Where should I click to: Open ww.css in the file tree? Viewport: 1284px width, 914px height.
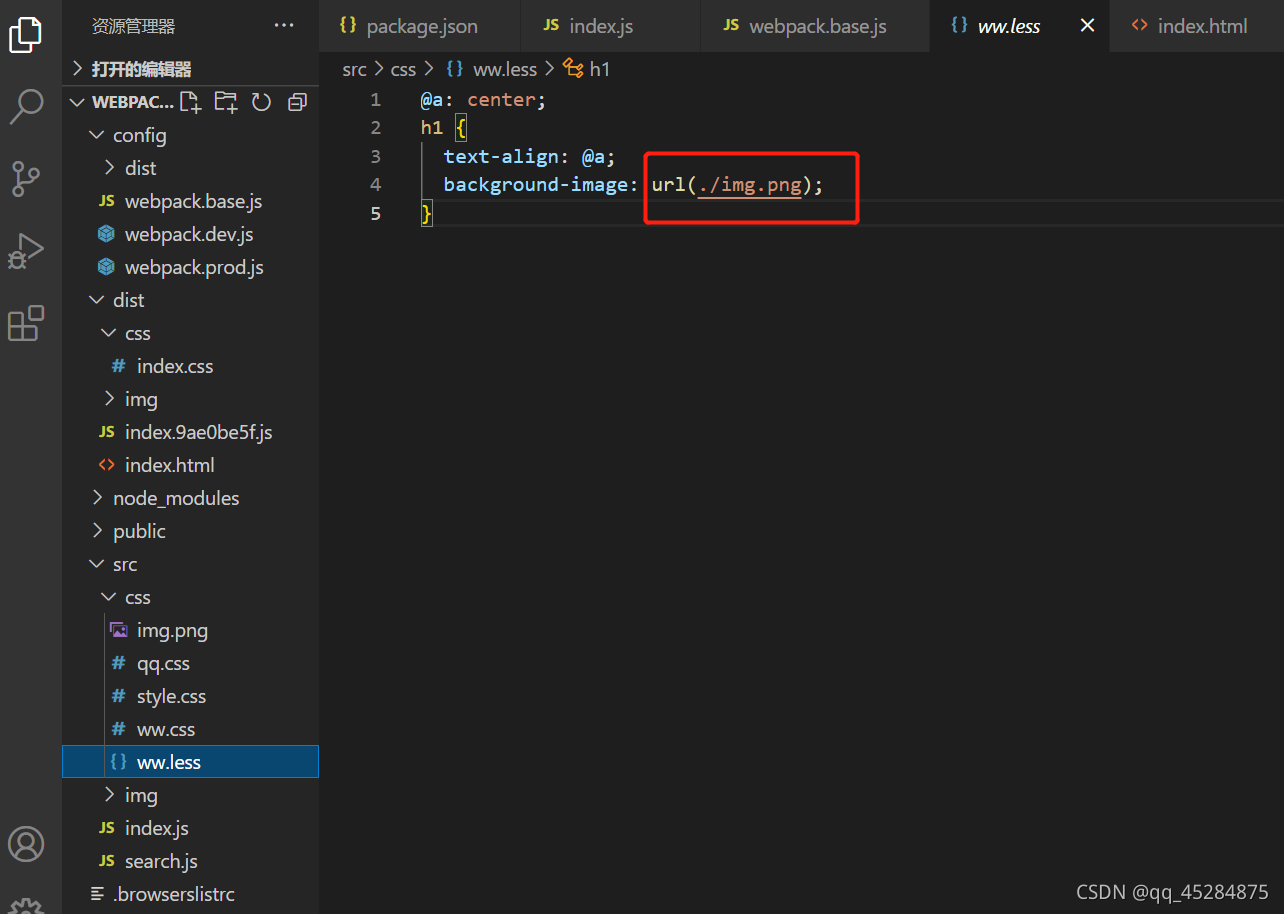190,729
